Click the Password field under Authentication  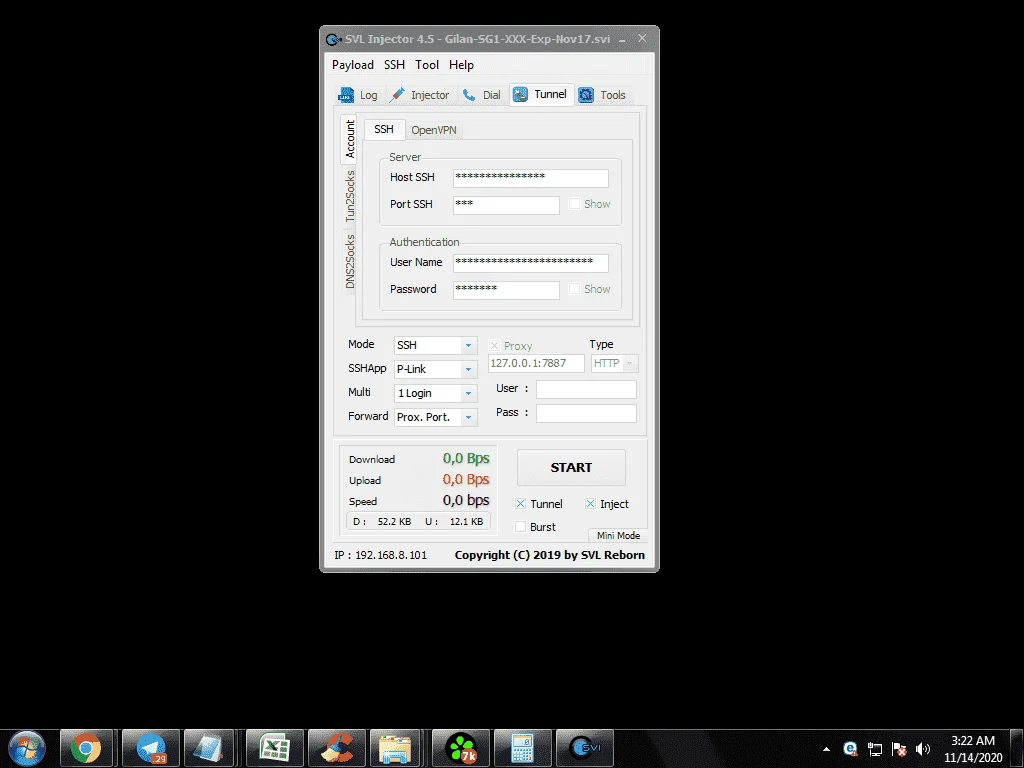coord(506,290)
